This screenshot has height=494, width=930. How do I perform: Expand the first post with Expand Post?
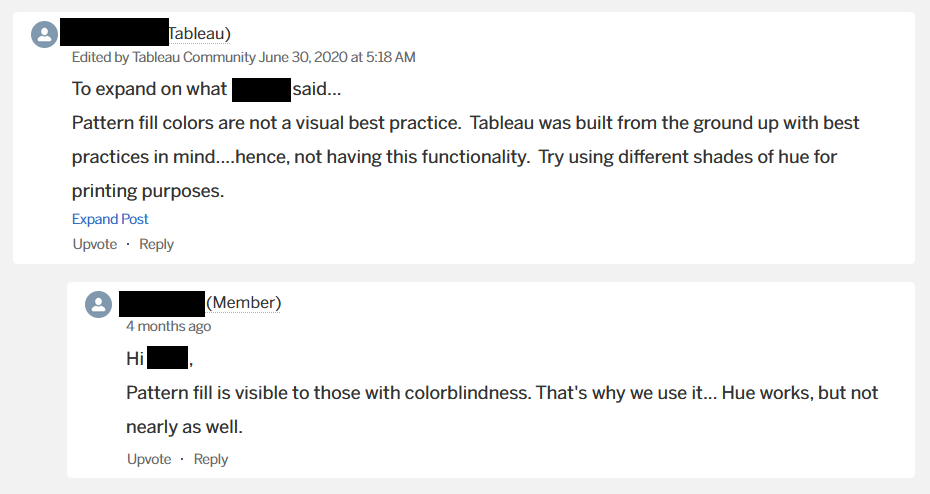[x=110, y=219]
